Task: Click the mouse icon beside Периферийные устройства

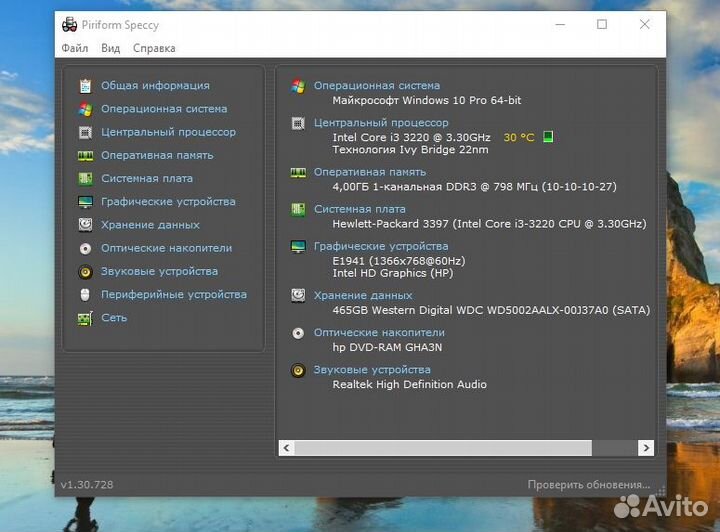Action: [85, 295]
